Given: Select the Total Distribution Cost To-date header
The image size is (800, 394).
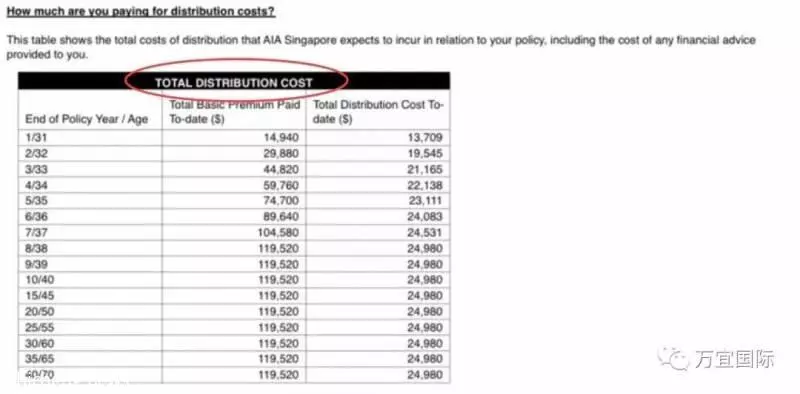Looking at the screenshot, I should tap(378, 112).
